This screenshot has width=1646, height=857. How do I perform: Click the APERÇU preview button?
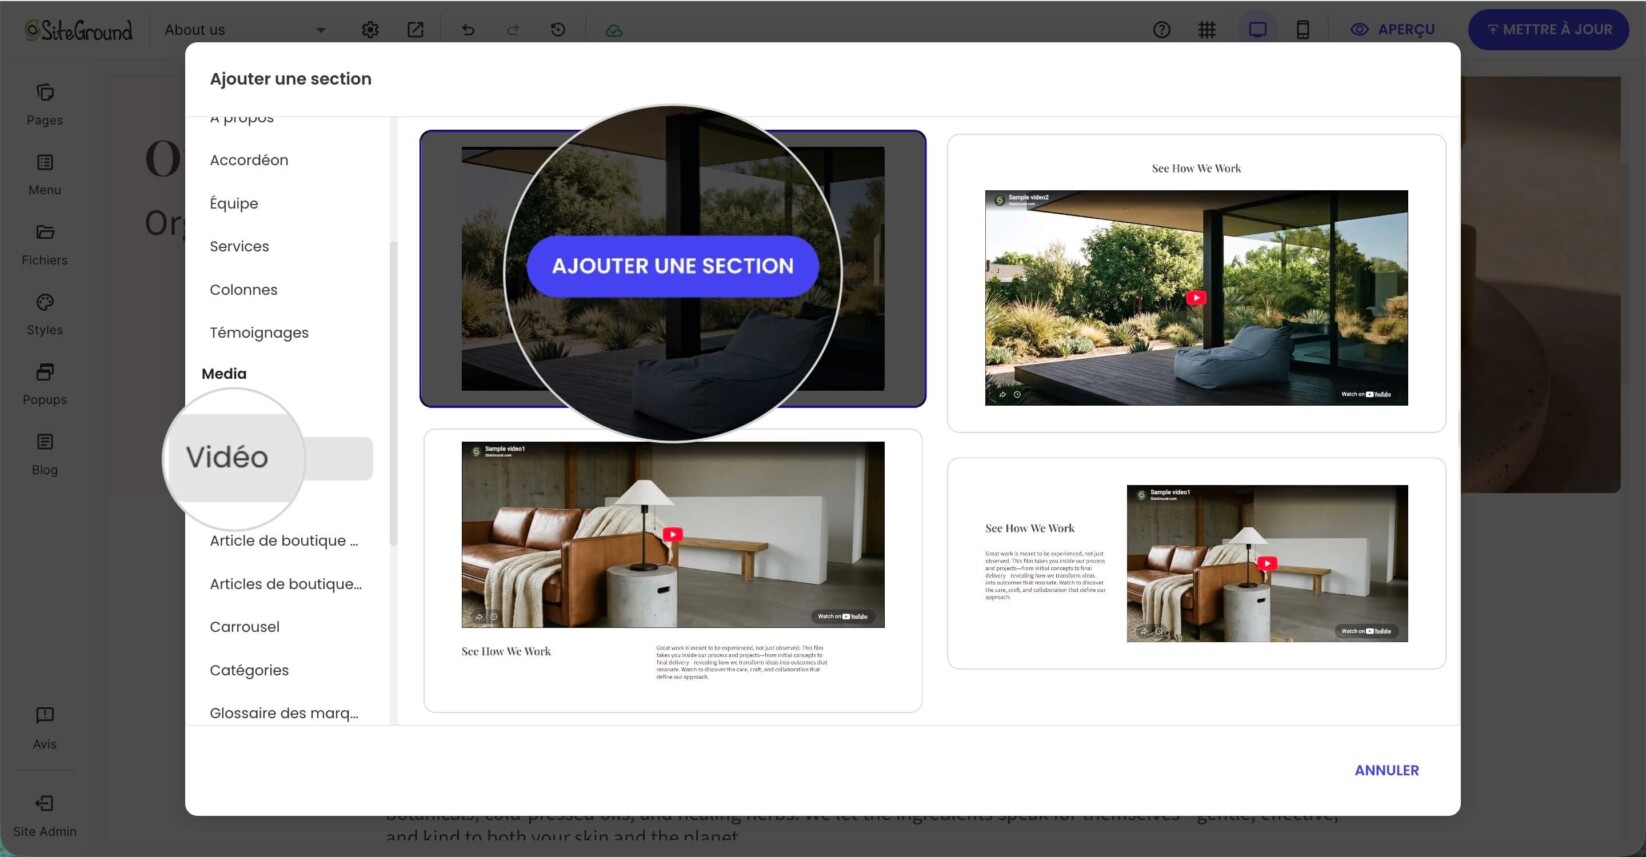(x=1393, y=30)
